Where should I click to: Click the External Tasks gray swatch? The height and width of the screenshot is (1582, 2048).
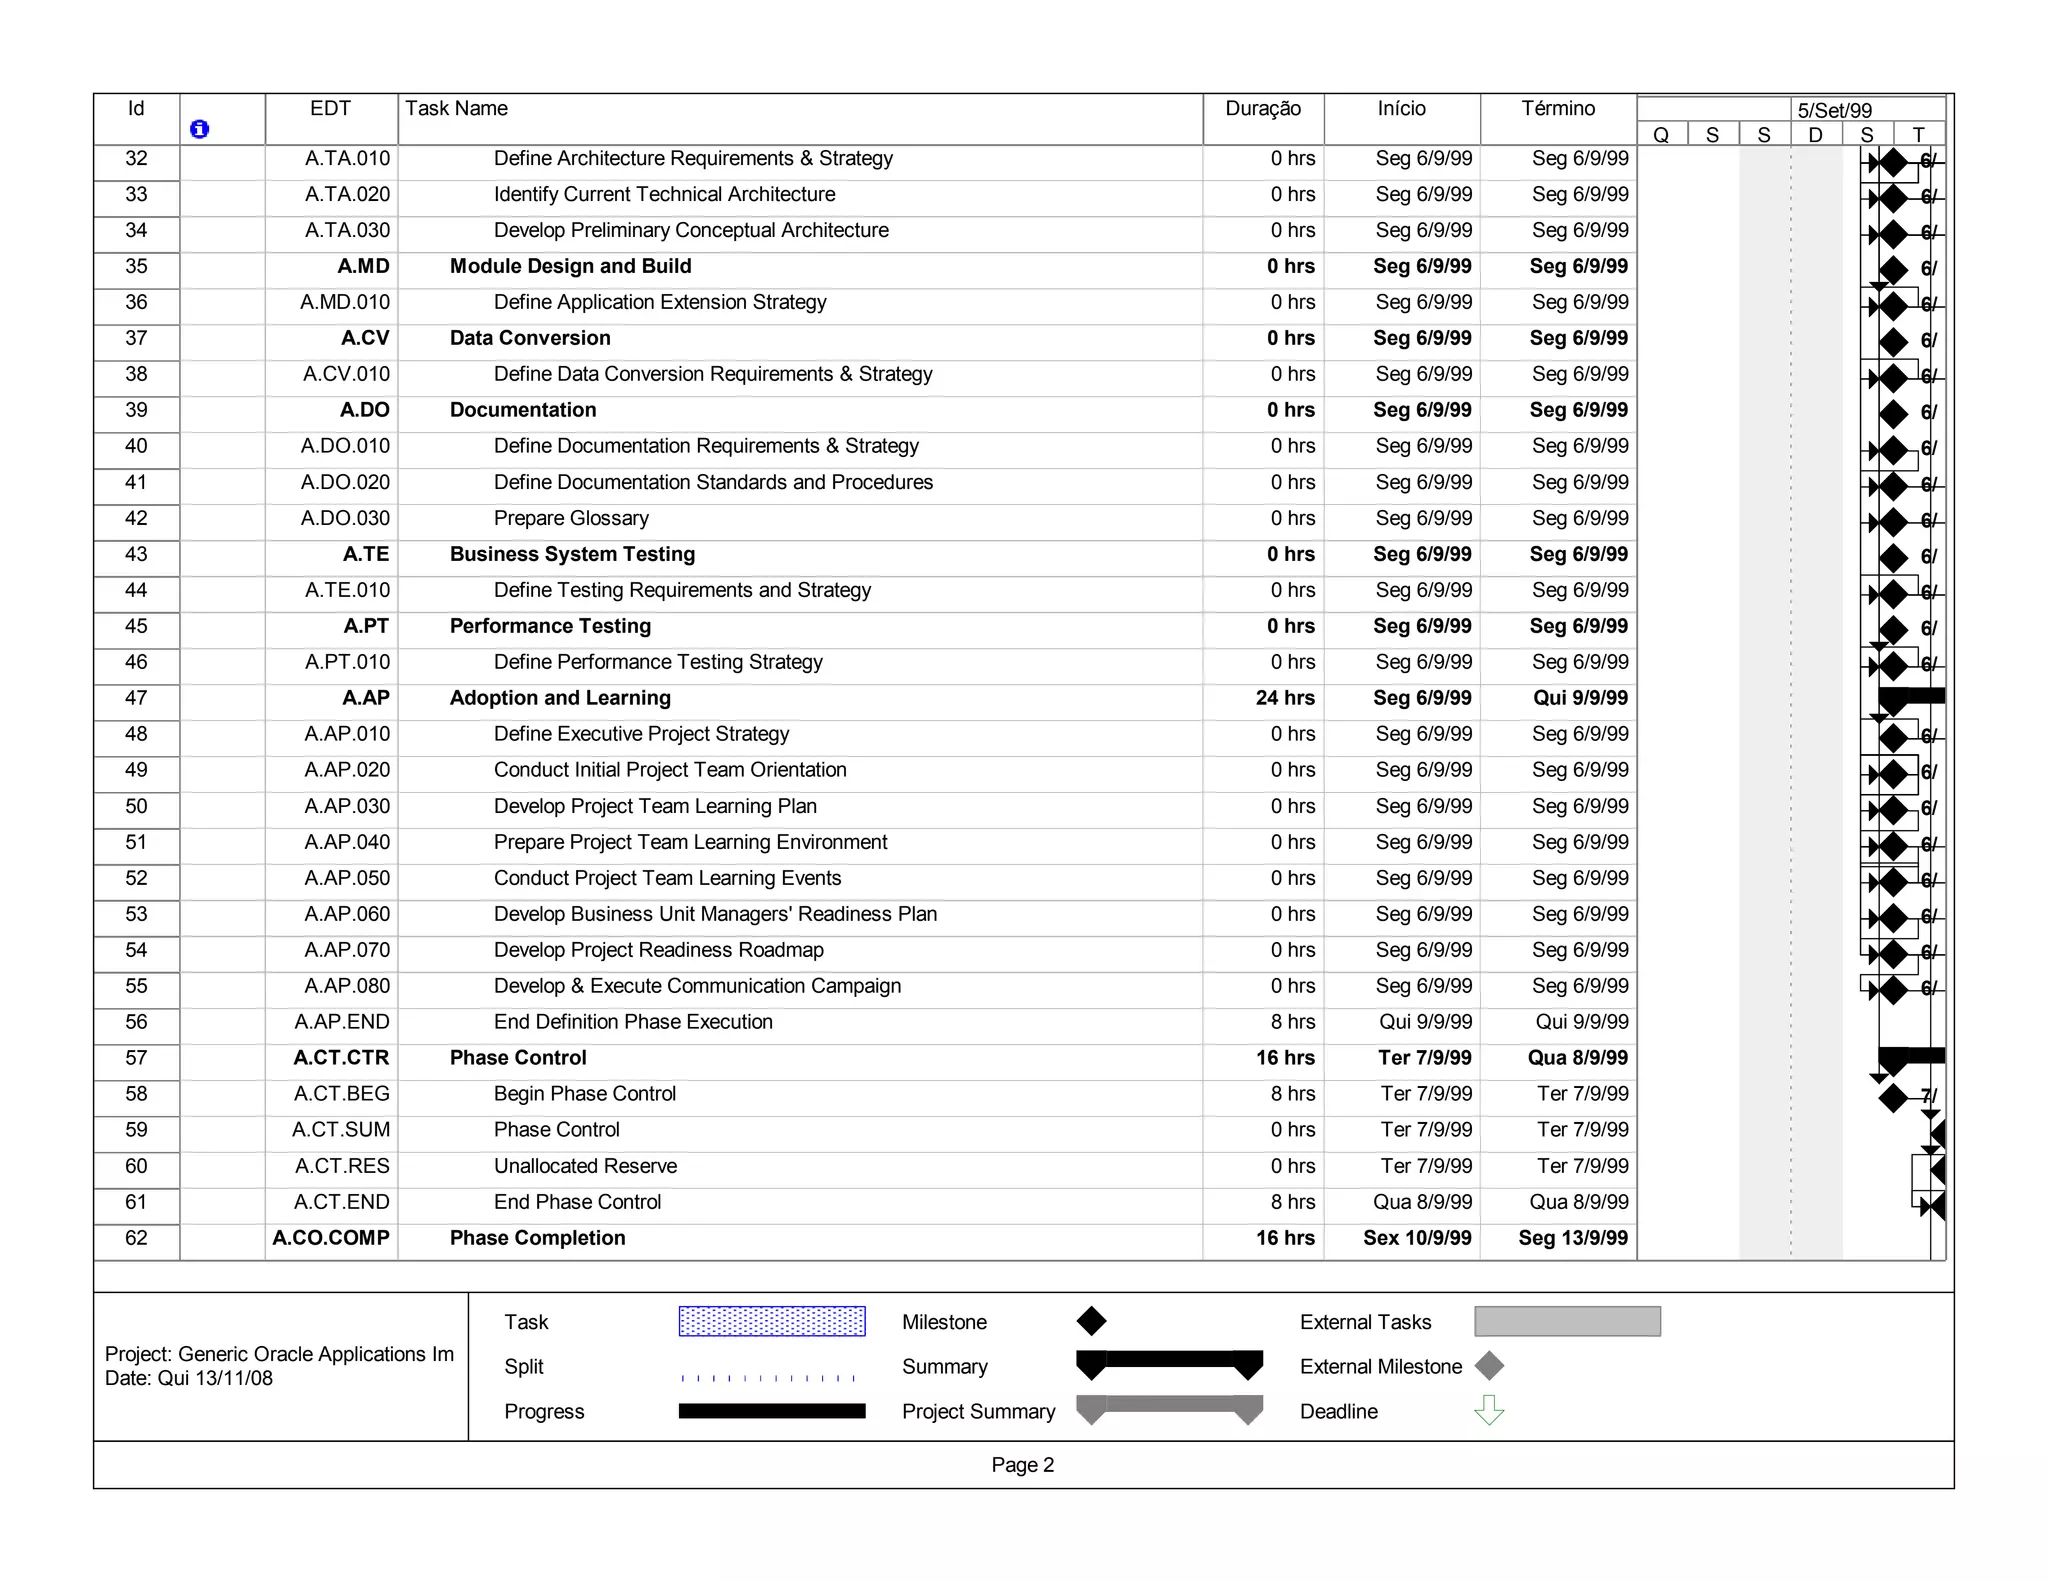coord(1567,1321)
